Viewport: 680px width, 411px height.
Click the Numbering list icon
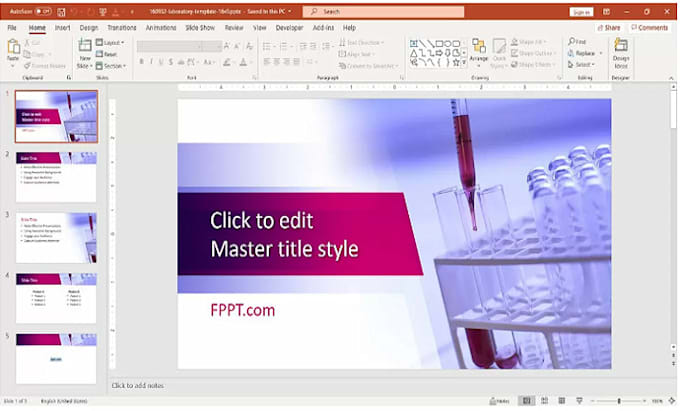[284, 46]
